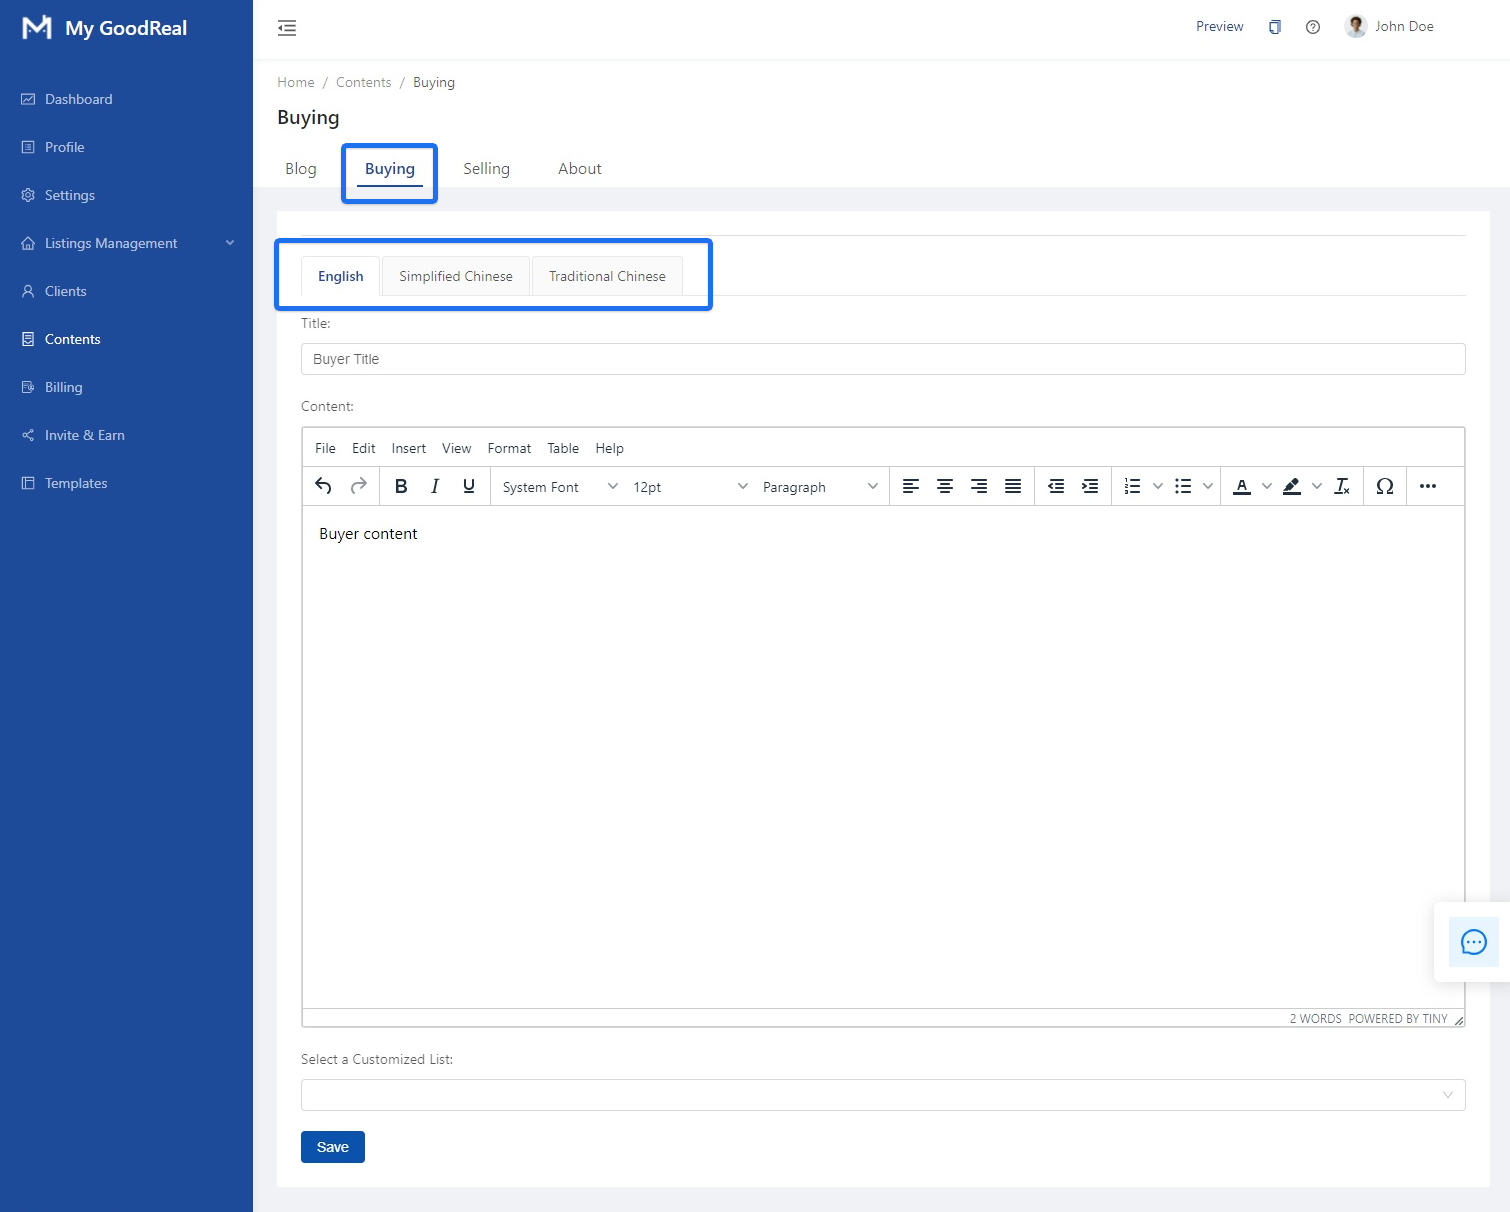Switch to the Simplified Chinese tab
Screen dimensions: 1510x1212
click(x=455, y=277)
